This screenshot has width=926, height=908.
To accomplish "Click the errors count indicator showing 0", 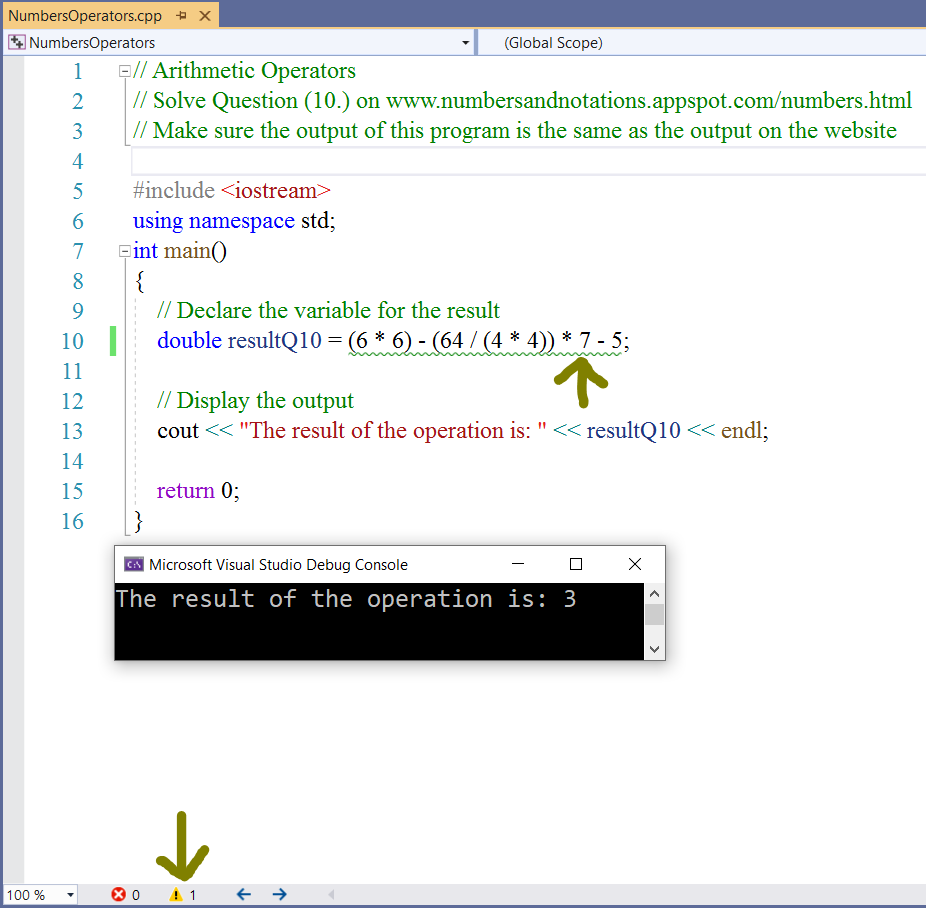I will tap(126, 895).
